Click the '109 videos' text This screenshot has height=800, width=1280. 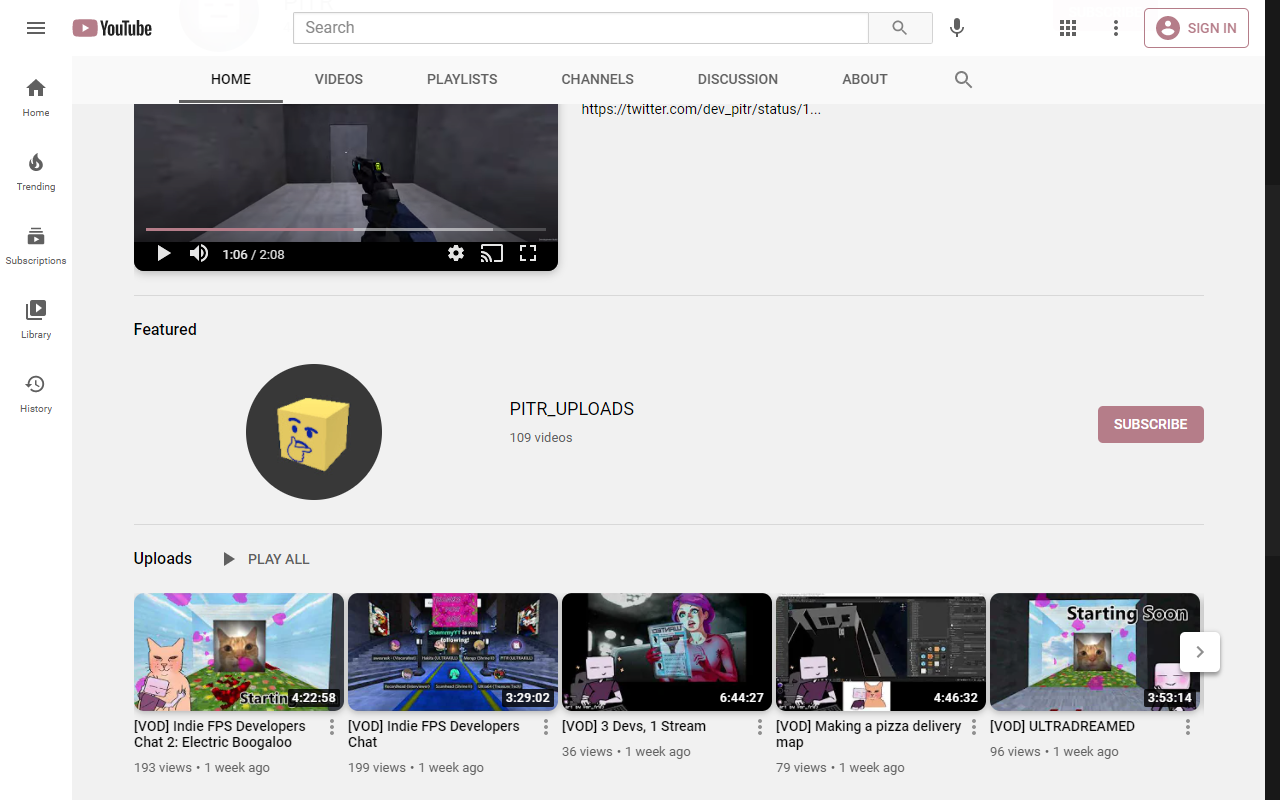541,437
